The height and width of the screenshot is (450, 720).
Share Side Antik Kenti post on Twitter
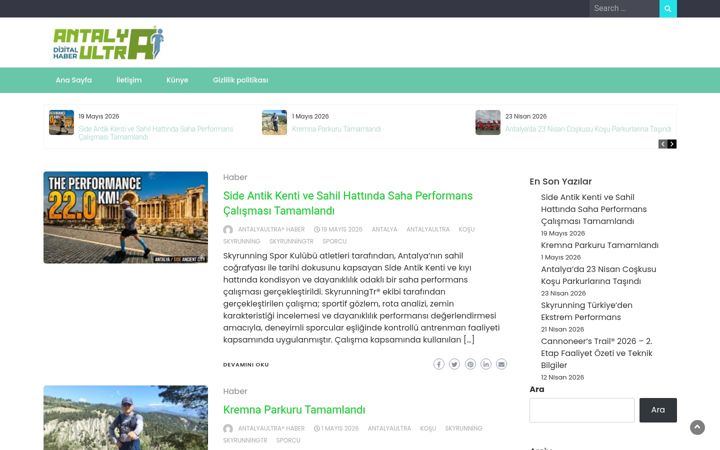[454, 364]
